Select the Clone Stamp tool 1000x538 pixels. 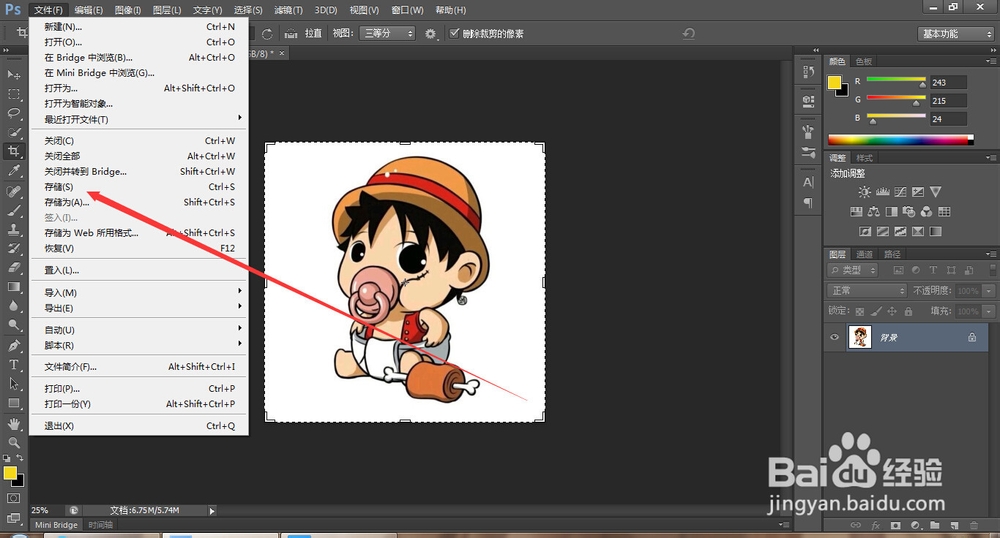point(13,229)
